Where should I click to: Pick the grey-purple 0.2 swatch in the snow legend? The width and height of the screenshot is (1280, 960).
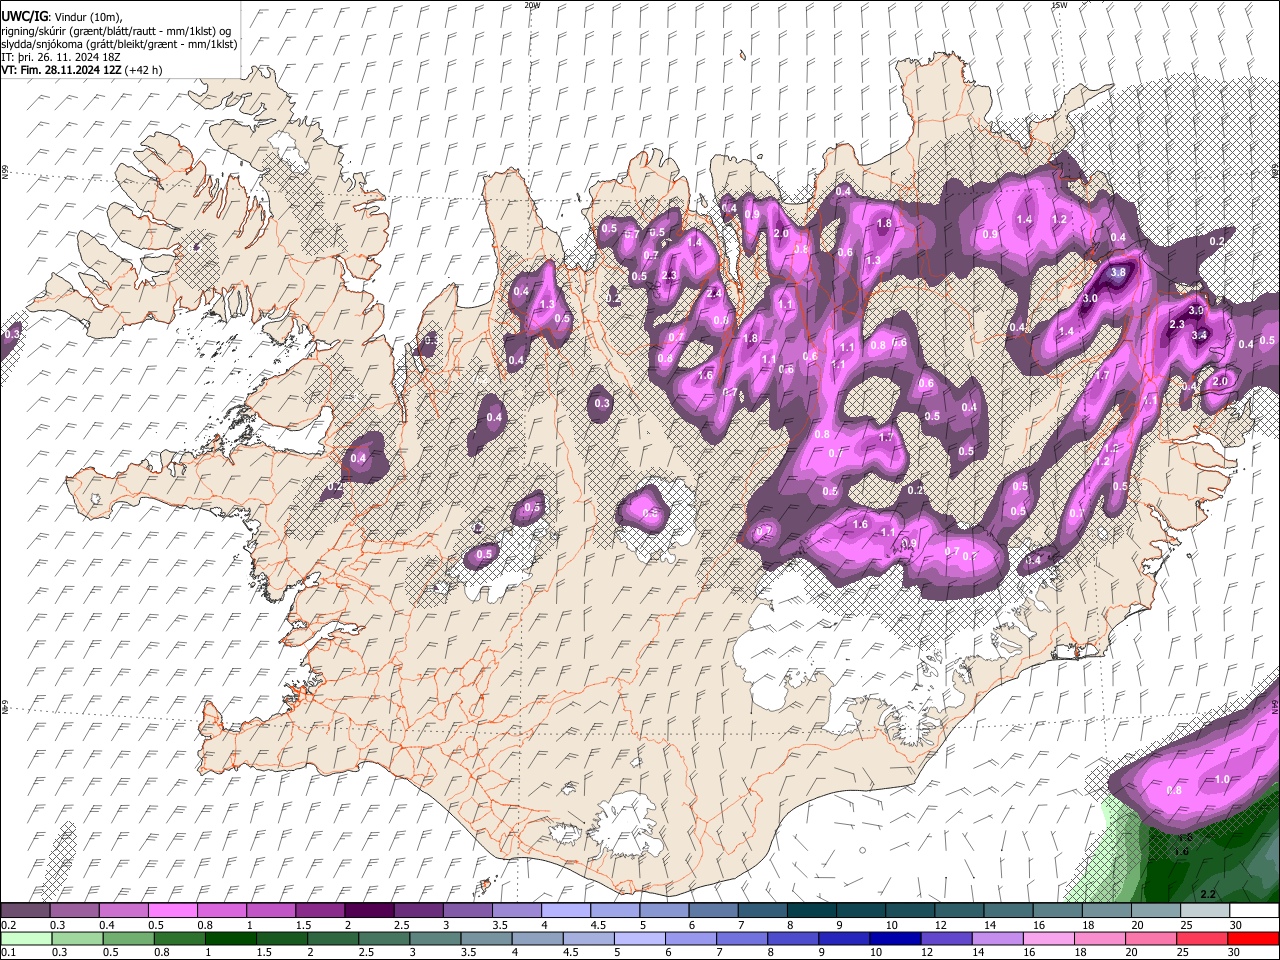click(x=25, y=911)
